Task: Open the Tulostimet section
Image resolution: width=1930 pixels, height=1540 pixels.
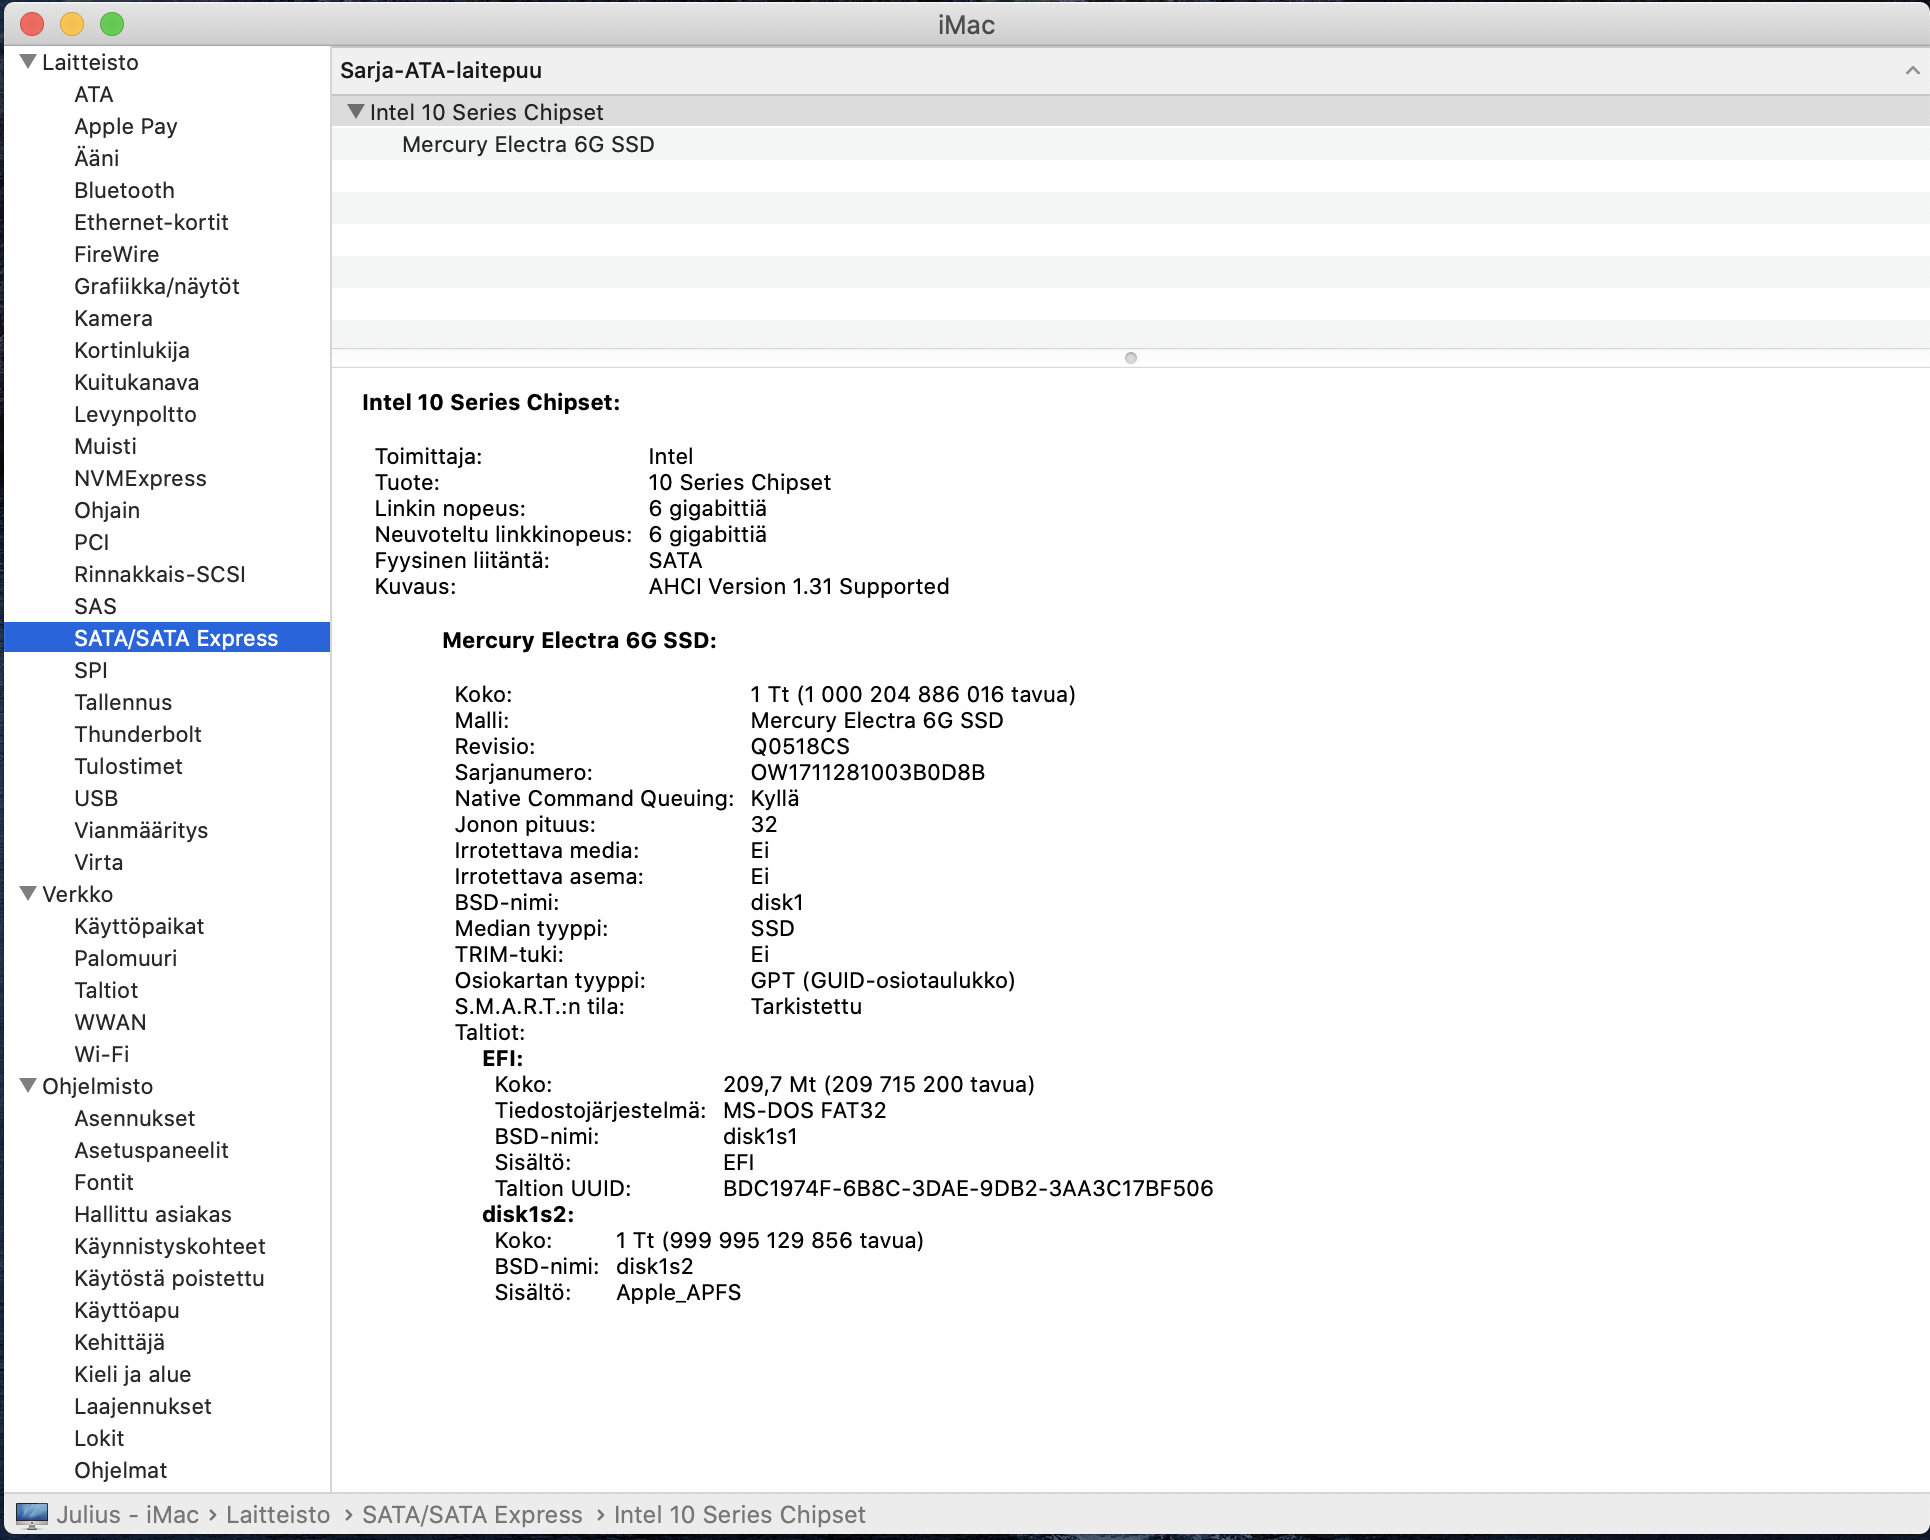Action: pyautogui.click(x=128, y=766)
